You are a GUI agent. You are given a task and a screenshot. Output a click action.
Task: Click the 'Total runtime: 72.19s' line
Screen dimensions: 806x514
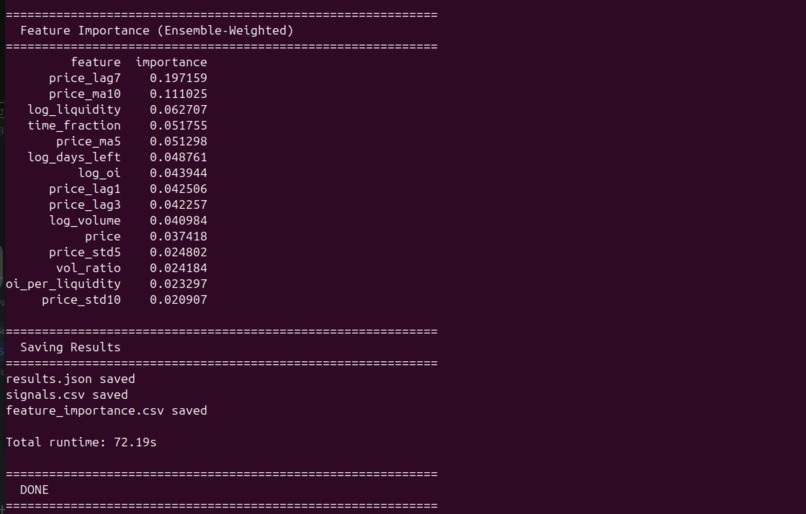point(81,443)
